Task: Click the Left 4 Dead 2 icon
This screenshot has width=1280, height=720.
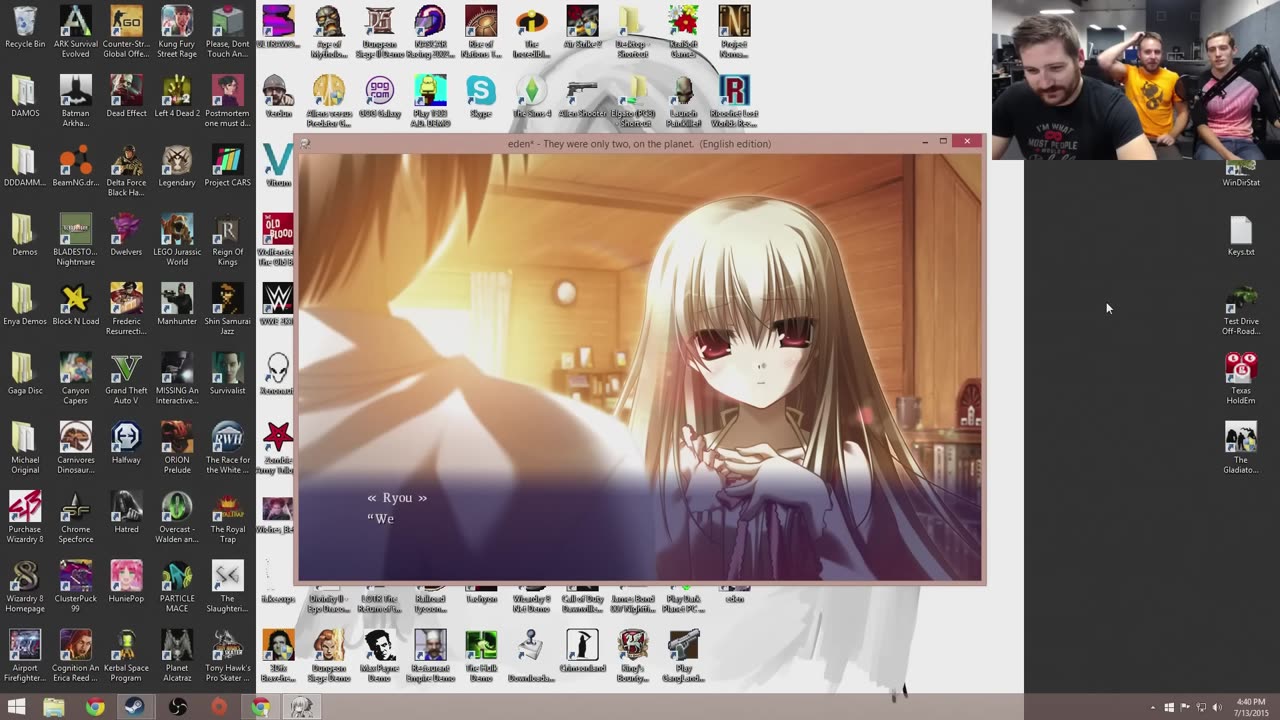Action: pyautogui.click(x=177, y=97)
